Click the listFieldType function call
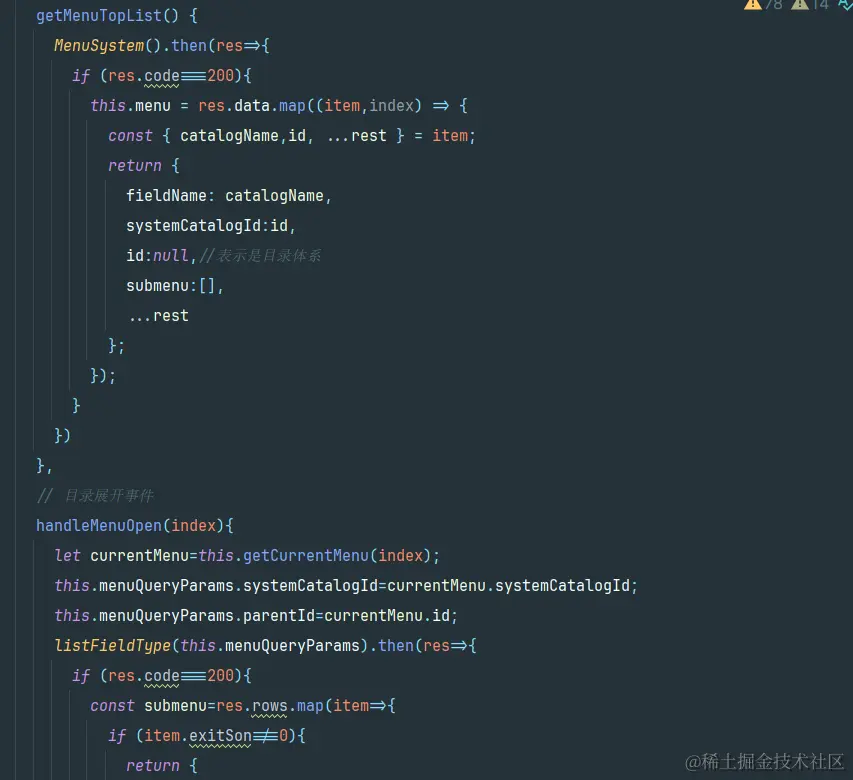Screen dimensions: 853x780 113,646
